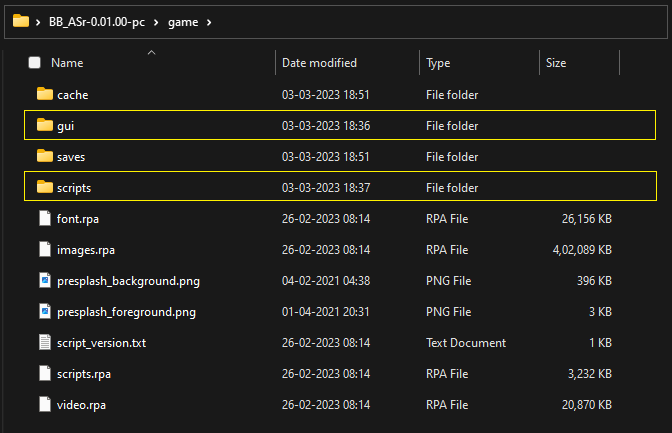Image resolution: width=672 pixels, height=433 pixels.
Task: Select the font.rpa file icon
Action: (x=44, y=219)
